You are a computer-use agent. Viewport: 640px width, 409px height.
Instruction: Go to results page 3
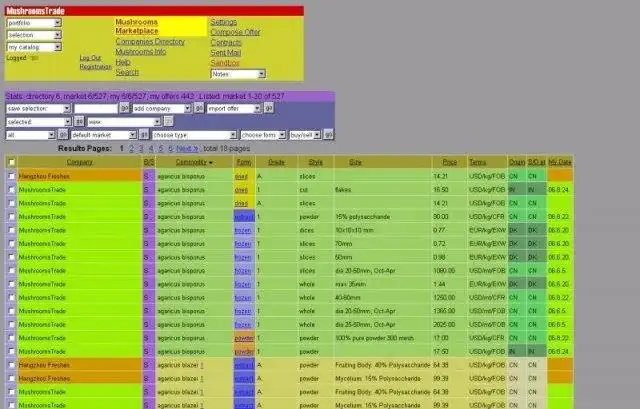click(141, 149)
